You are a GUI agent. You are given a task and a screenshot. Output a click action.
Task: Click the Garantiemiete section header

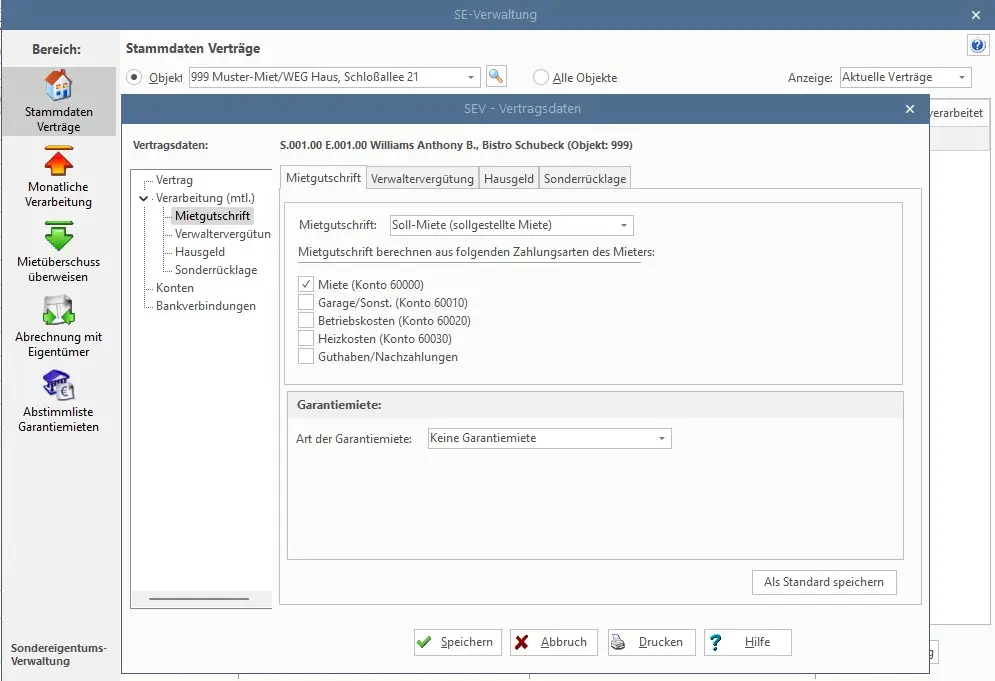[595, 405]
